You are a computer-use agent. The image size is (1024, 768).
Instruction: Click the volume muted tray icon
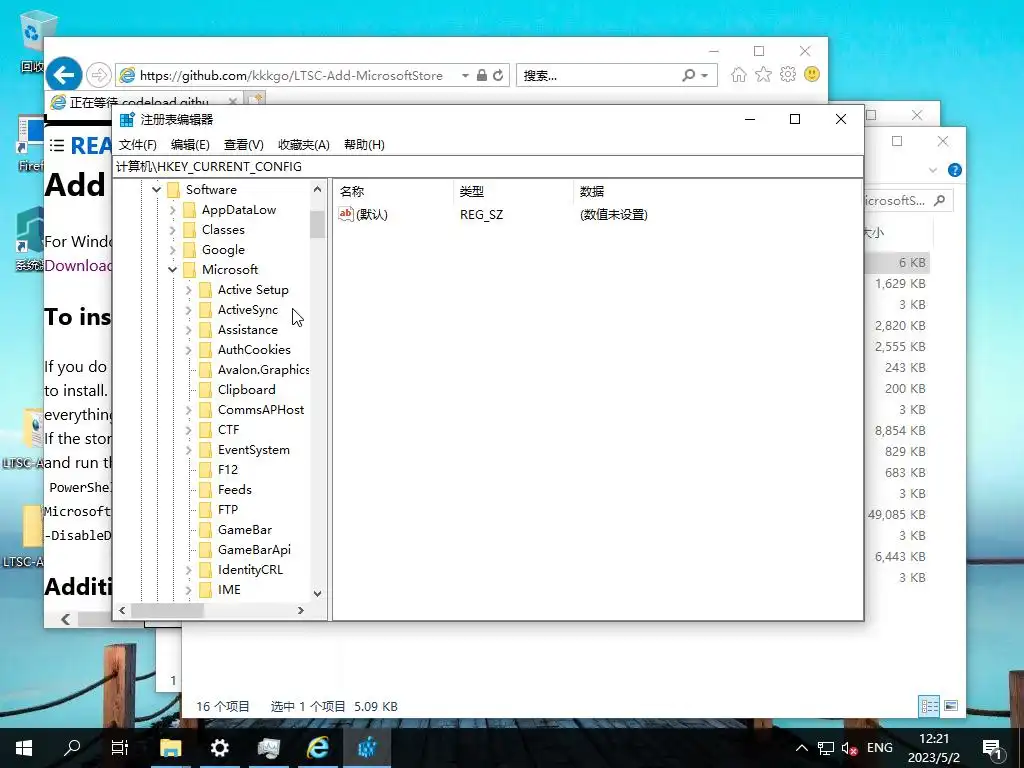click(x=849, y=748)
